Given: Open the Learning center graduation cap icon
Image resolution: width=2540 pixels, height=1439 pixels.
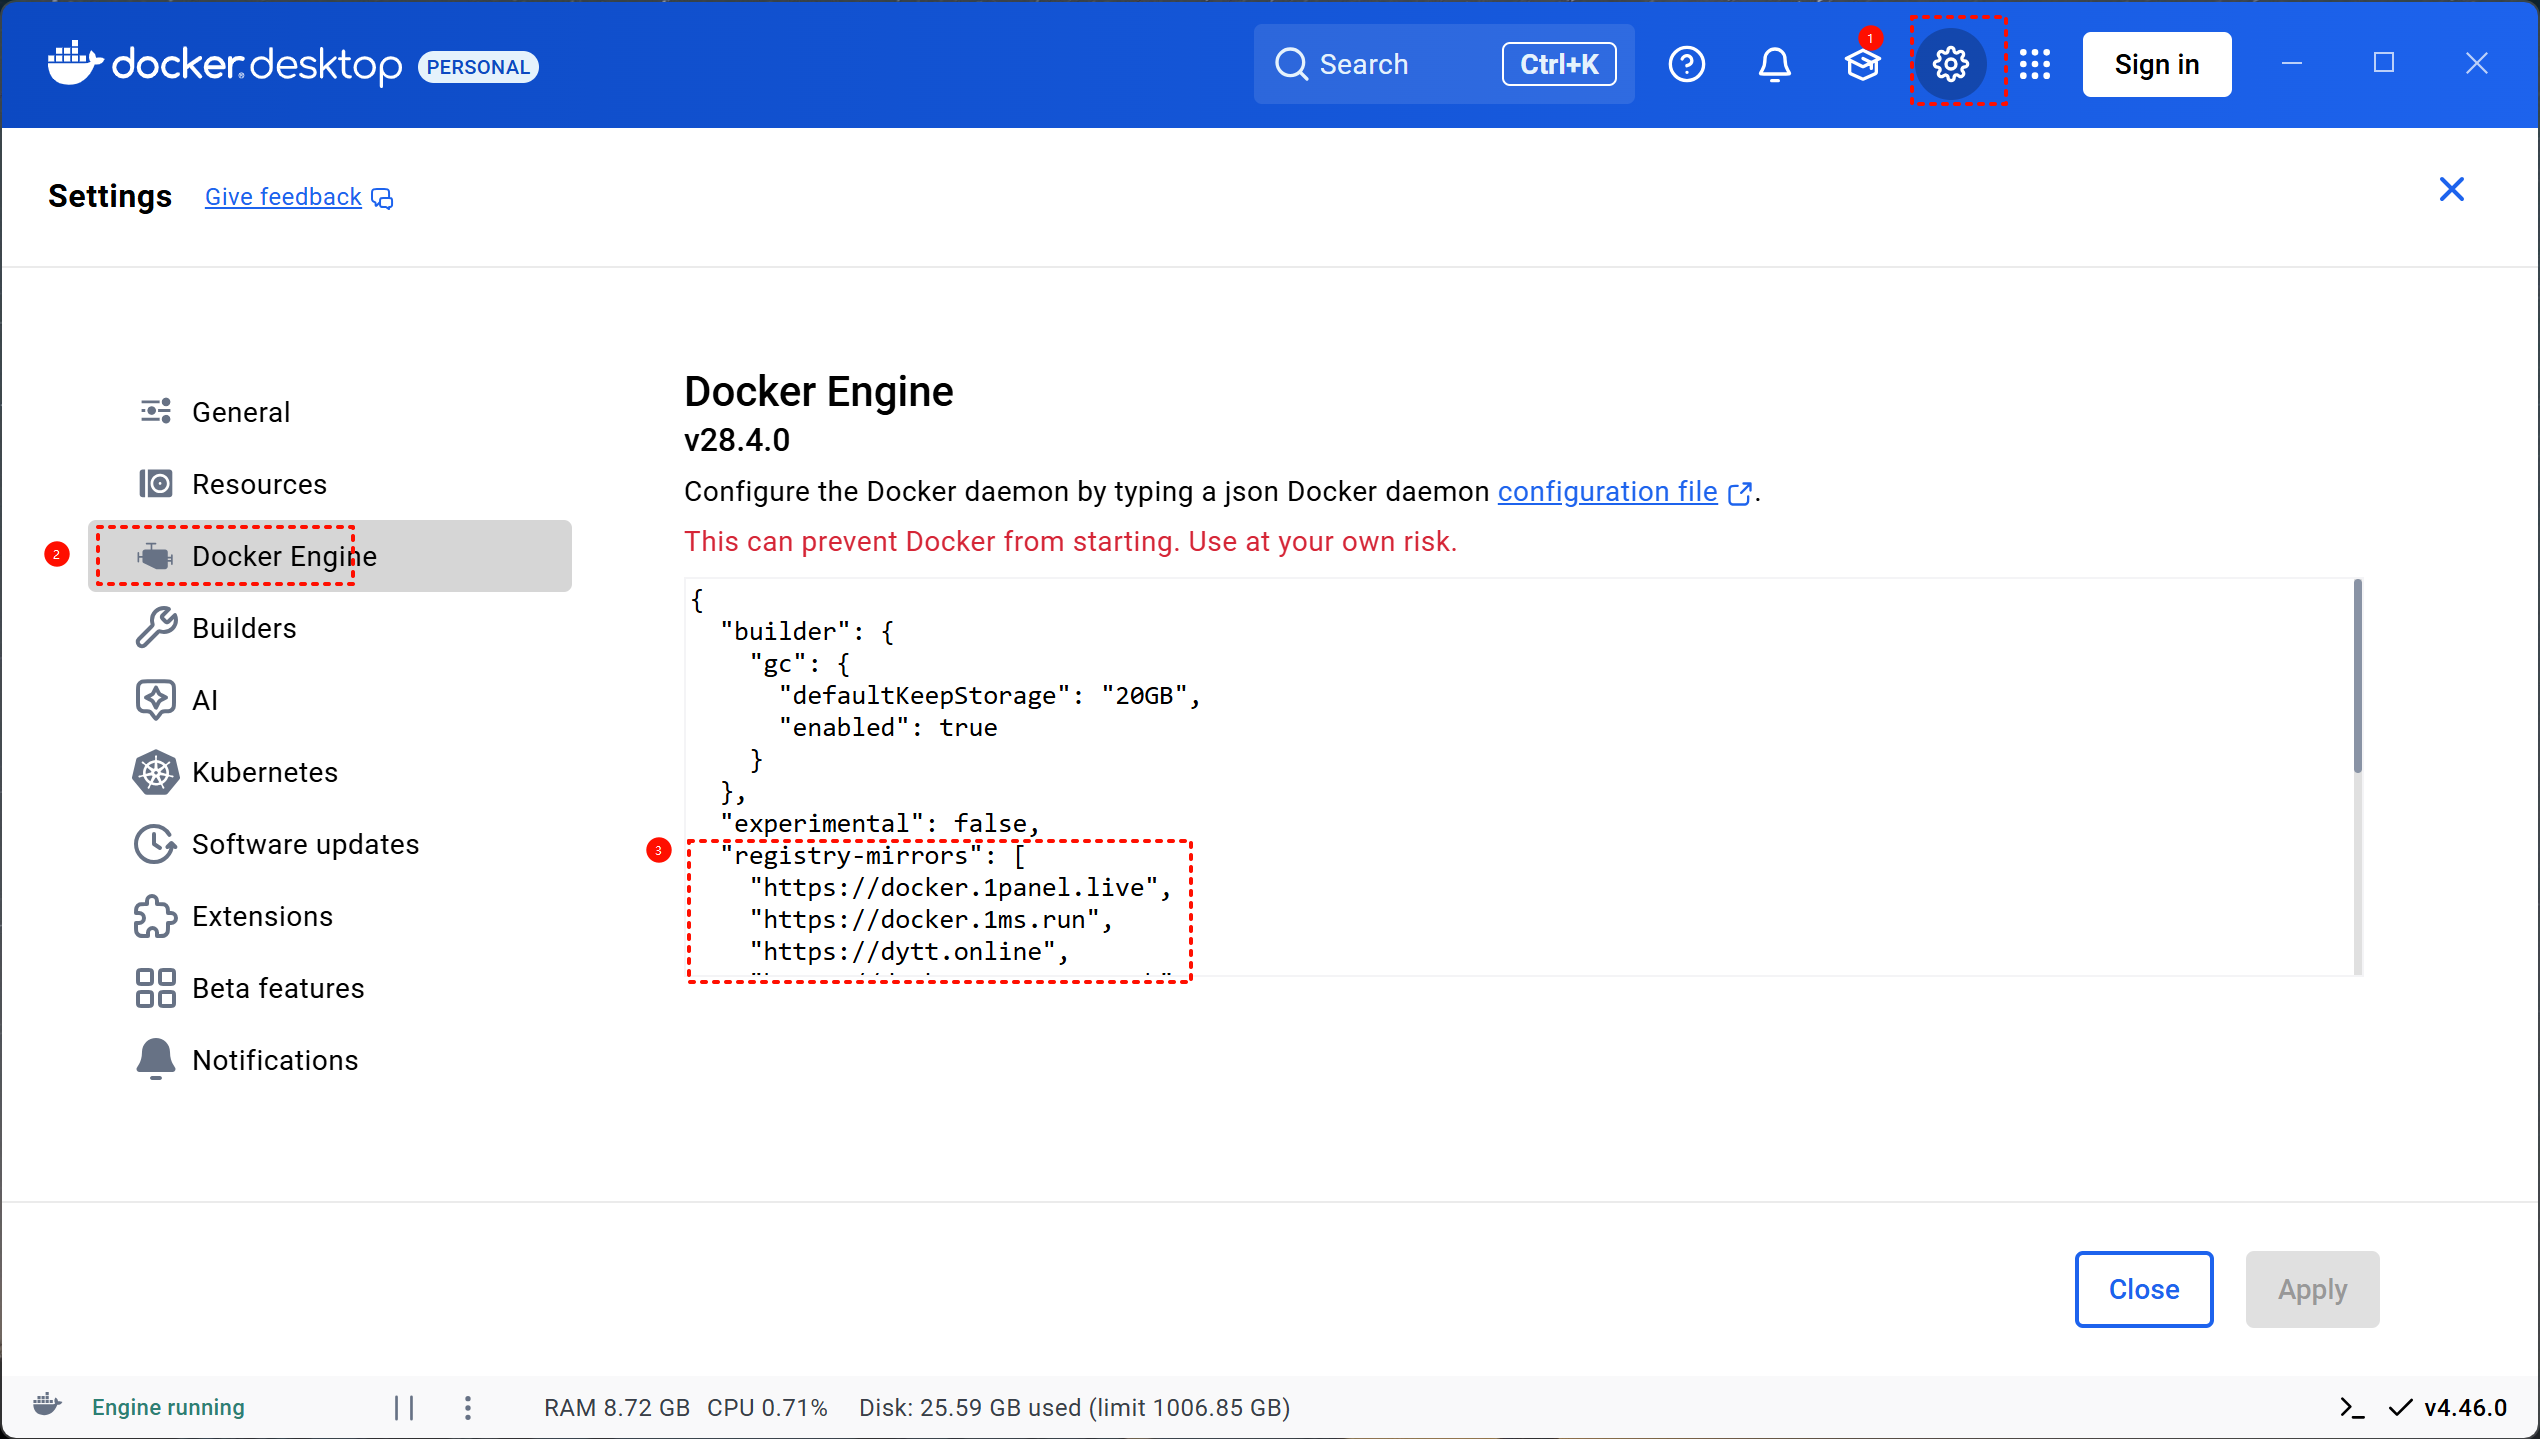Looking at the screenshot, I should pyautogui.click(x=1862, y=64).
